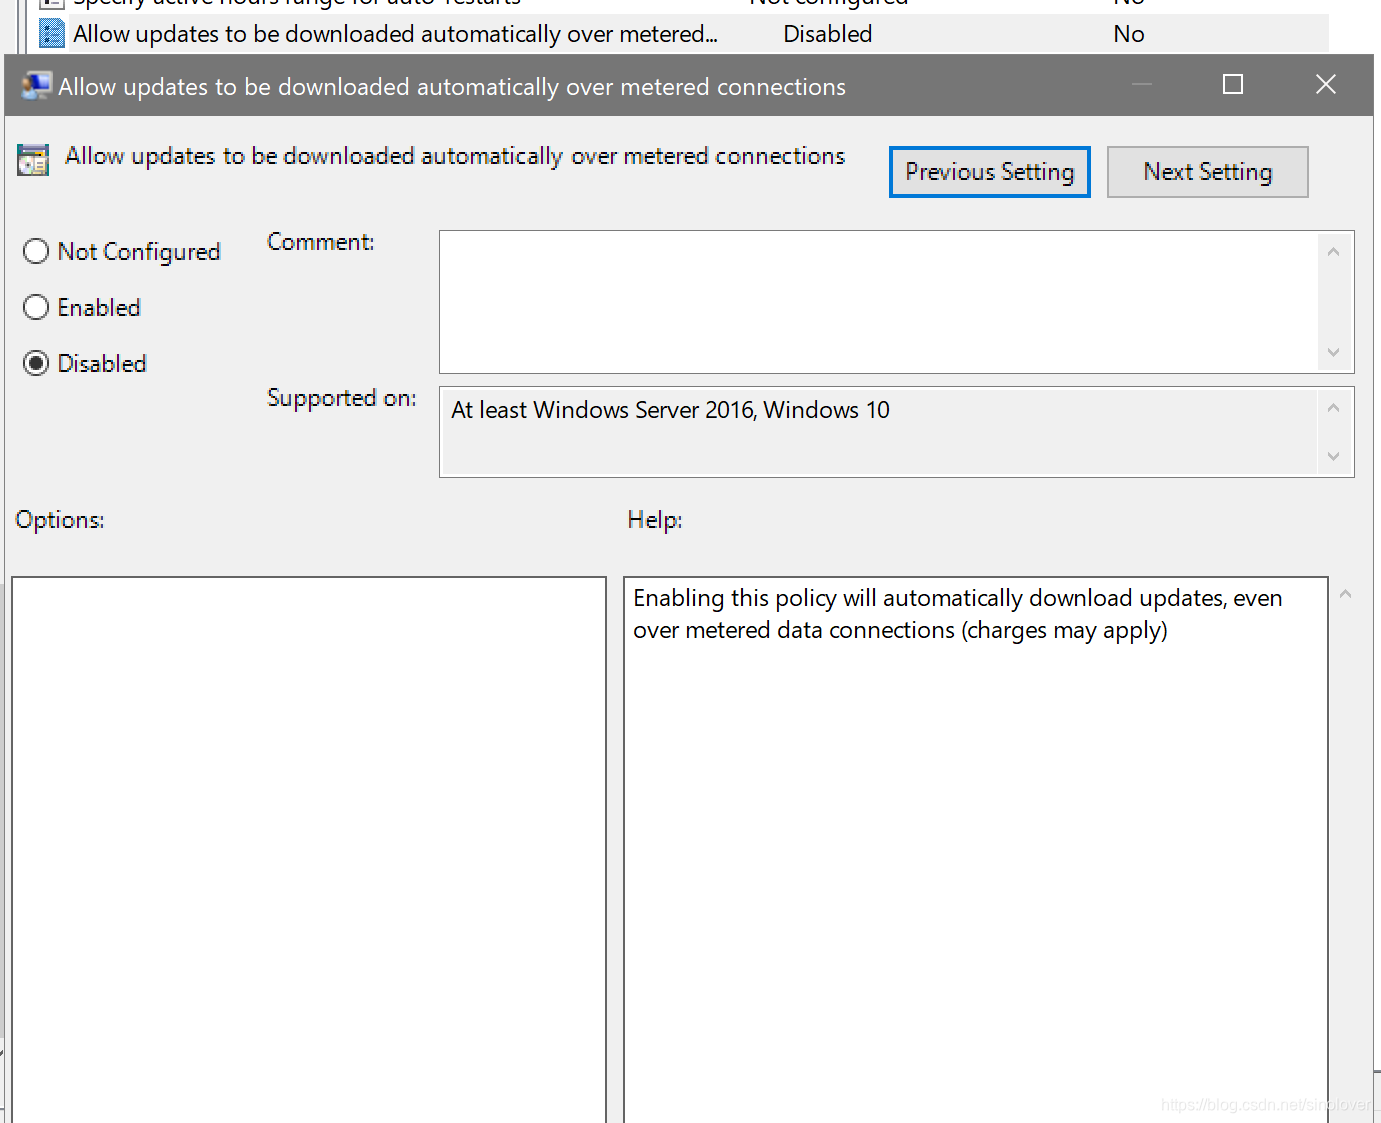Maximize the policy setting dialog
The width and height of the screenshot is (1381, 1123).
1233,85
